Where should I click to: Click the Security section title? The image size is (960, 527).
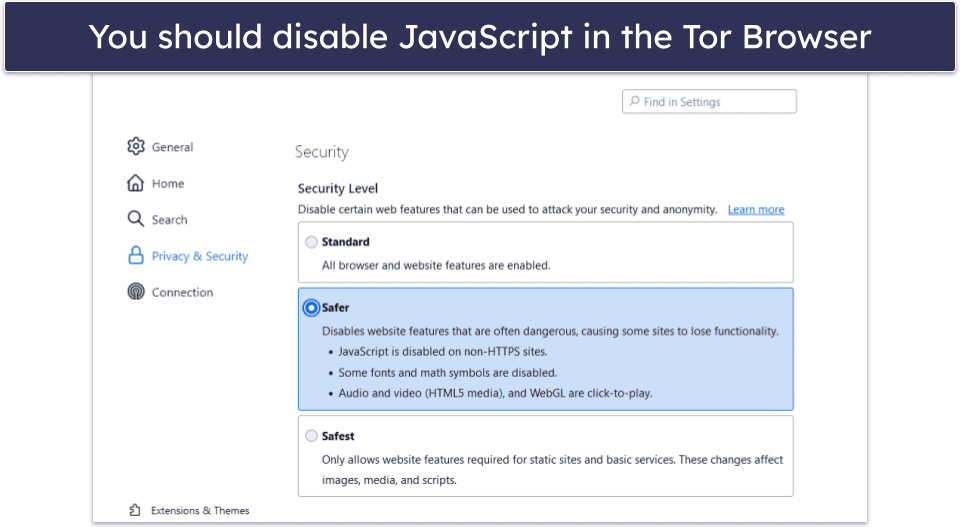pyautogui.click(x=321, y=152)
